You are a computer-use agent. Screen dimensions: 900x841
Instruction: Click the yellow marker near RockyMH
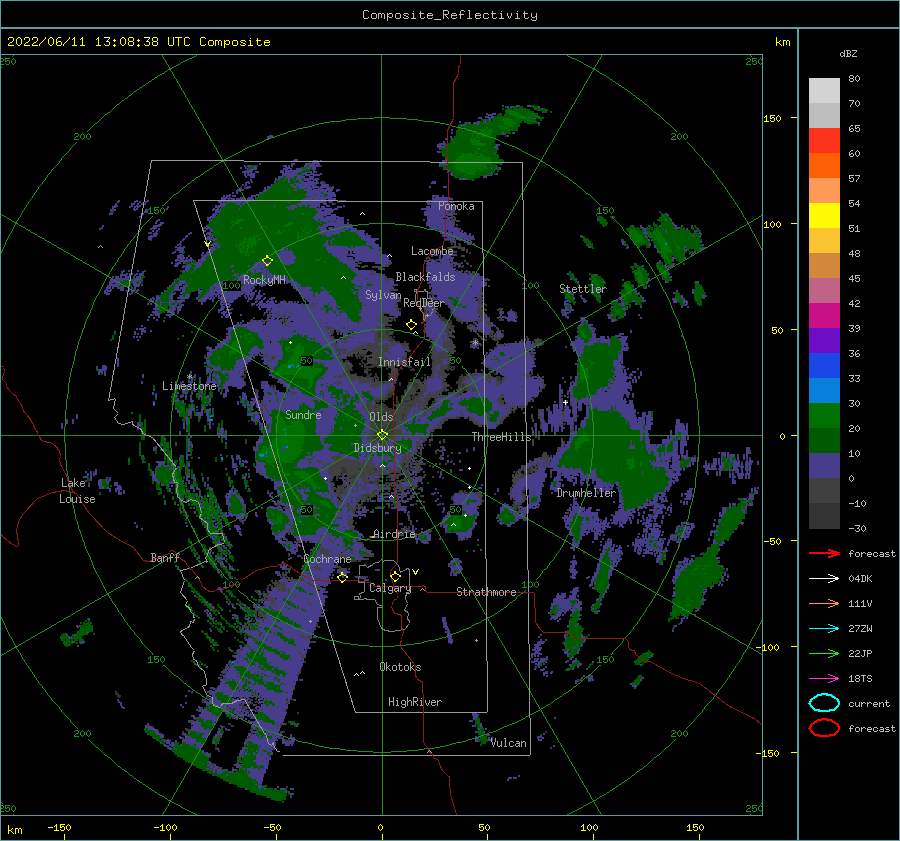tap(267, 261)
